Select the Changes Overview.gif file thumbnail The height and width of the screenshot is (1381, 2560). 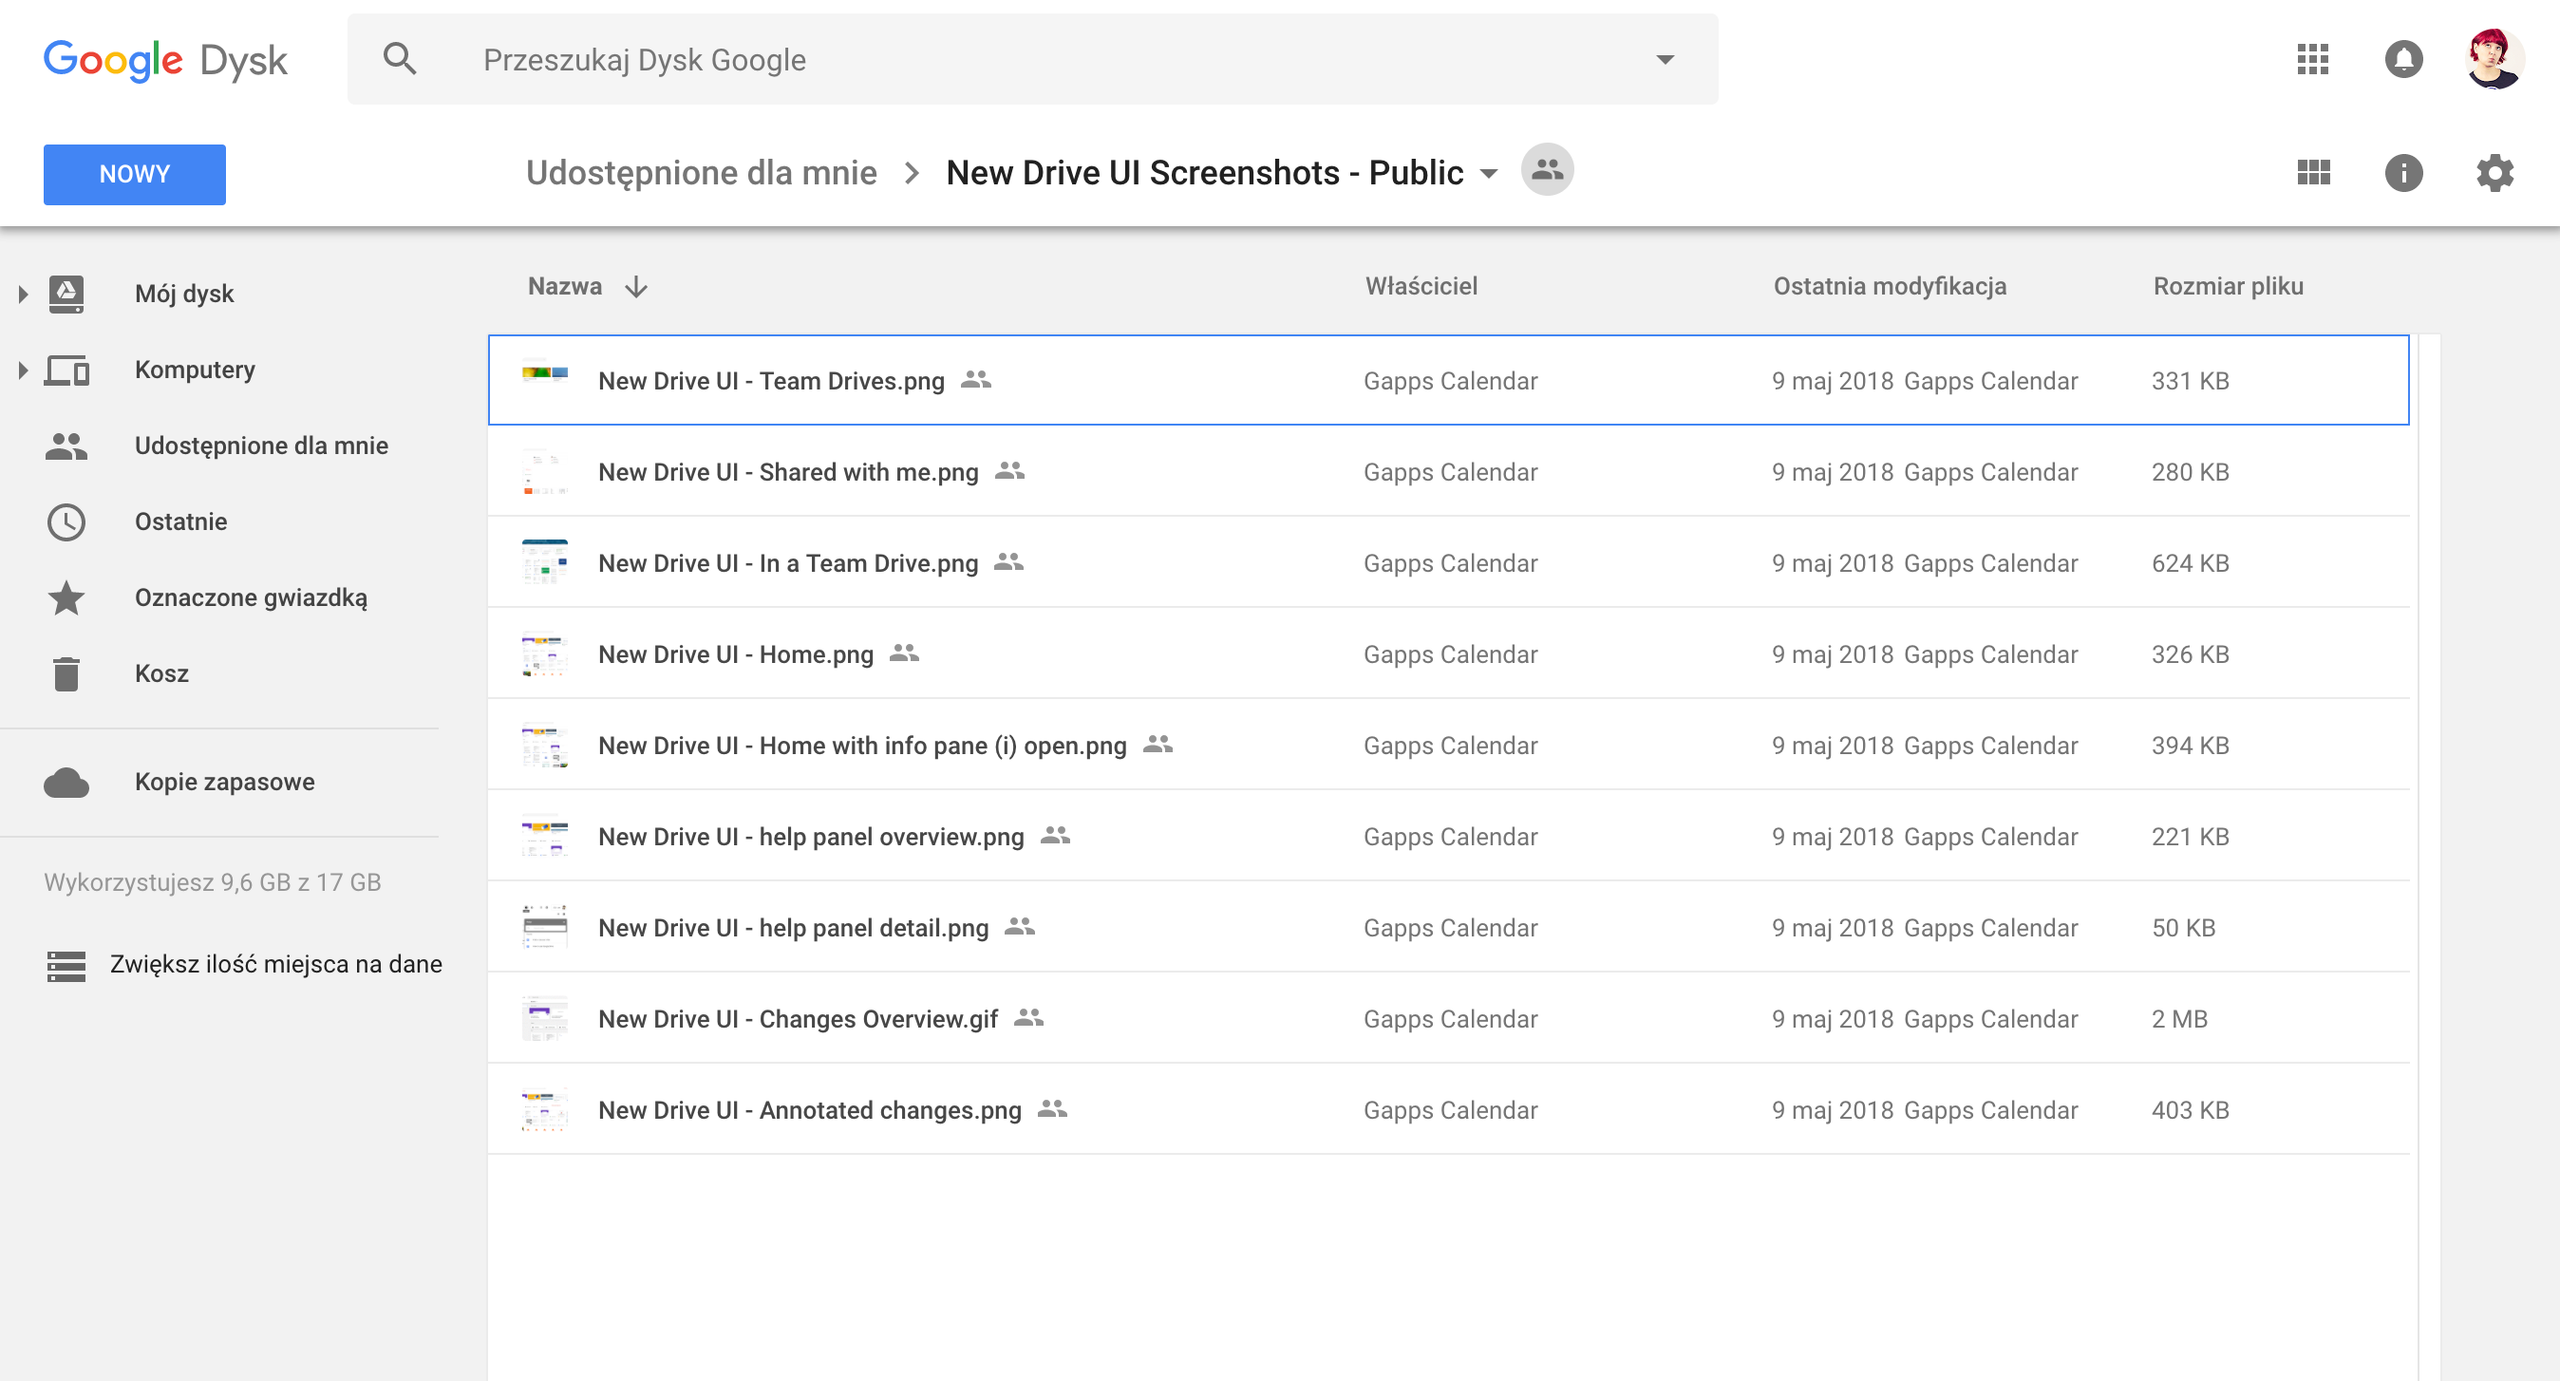click(x=545, y=1018)
